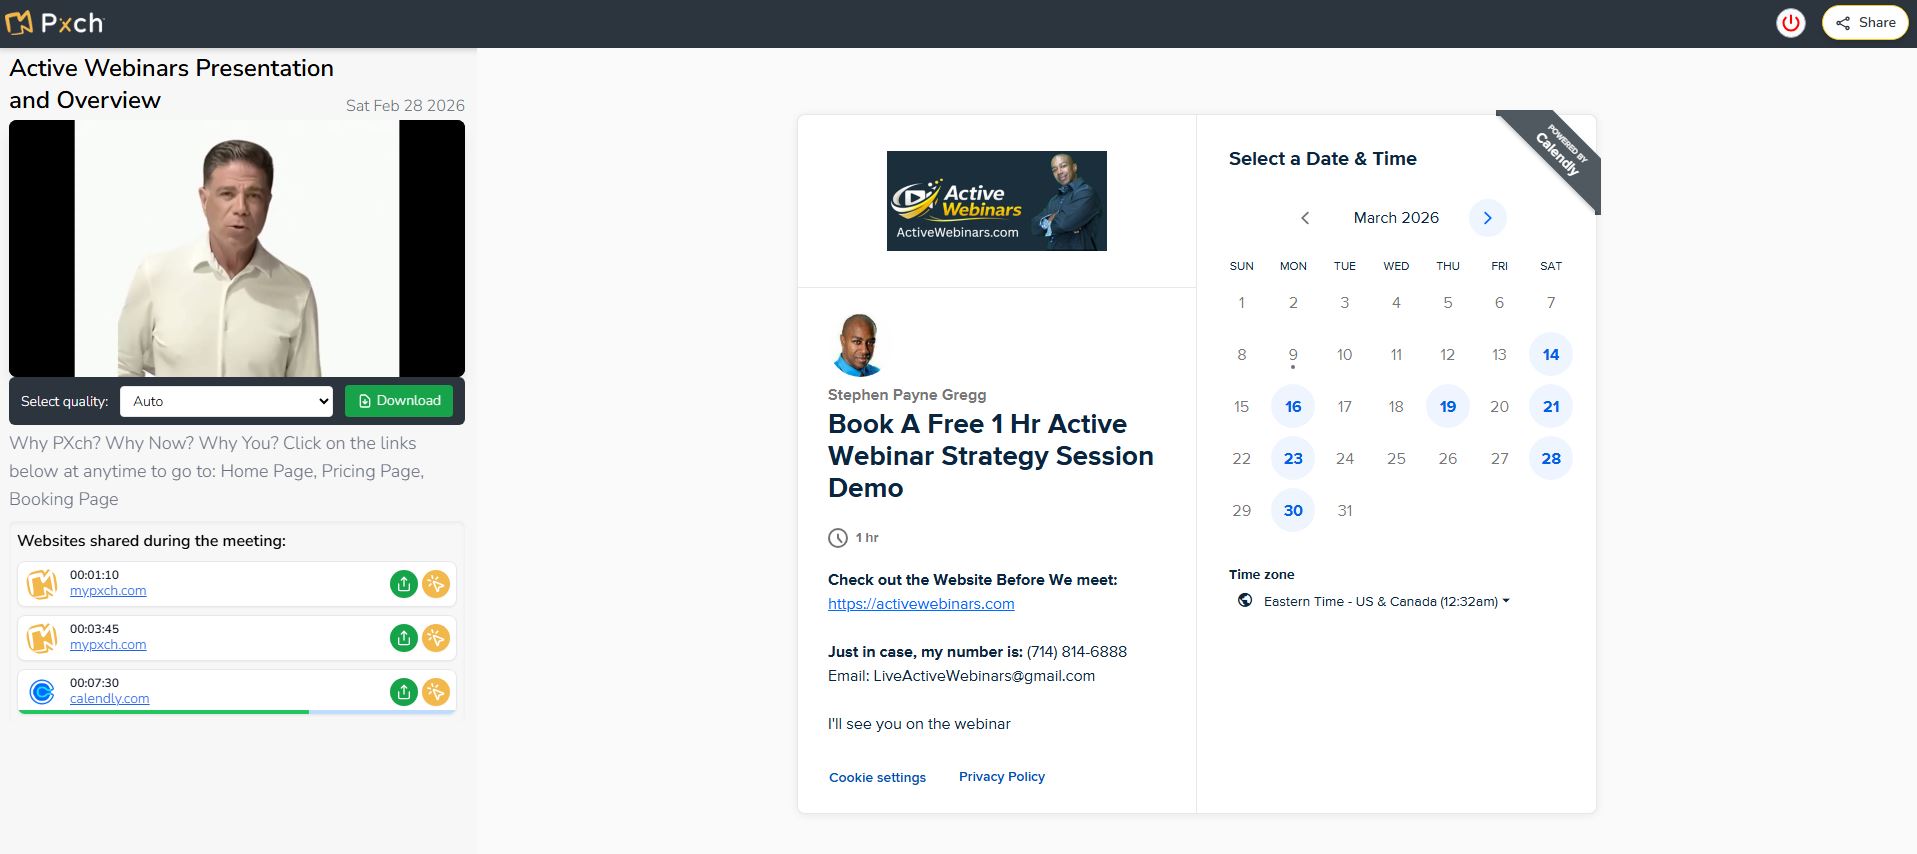The image size is (1917, 854).
Task: Select March 23 on the calendar
Action: [1293, 458]
